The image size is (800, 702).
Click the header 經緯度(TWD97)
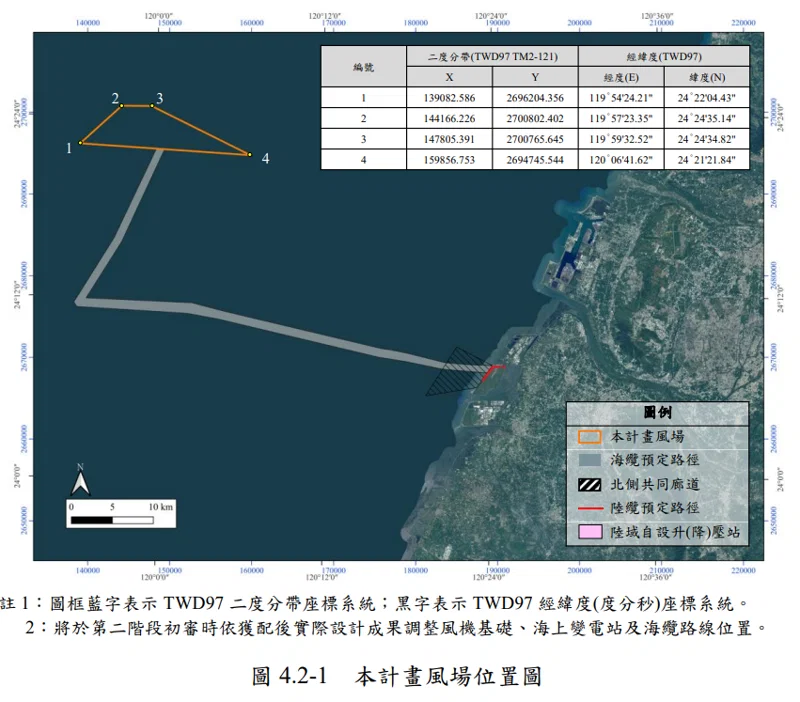tap(664, 56)
